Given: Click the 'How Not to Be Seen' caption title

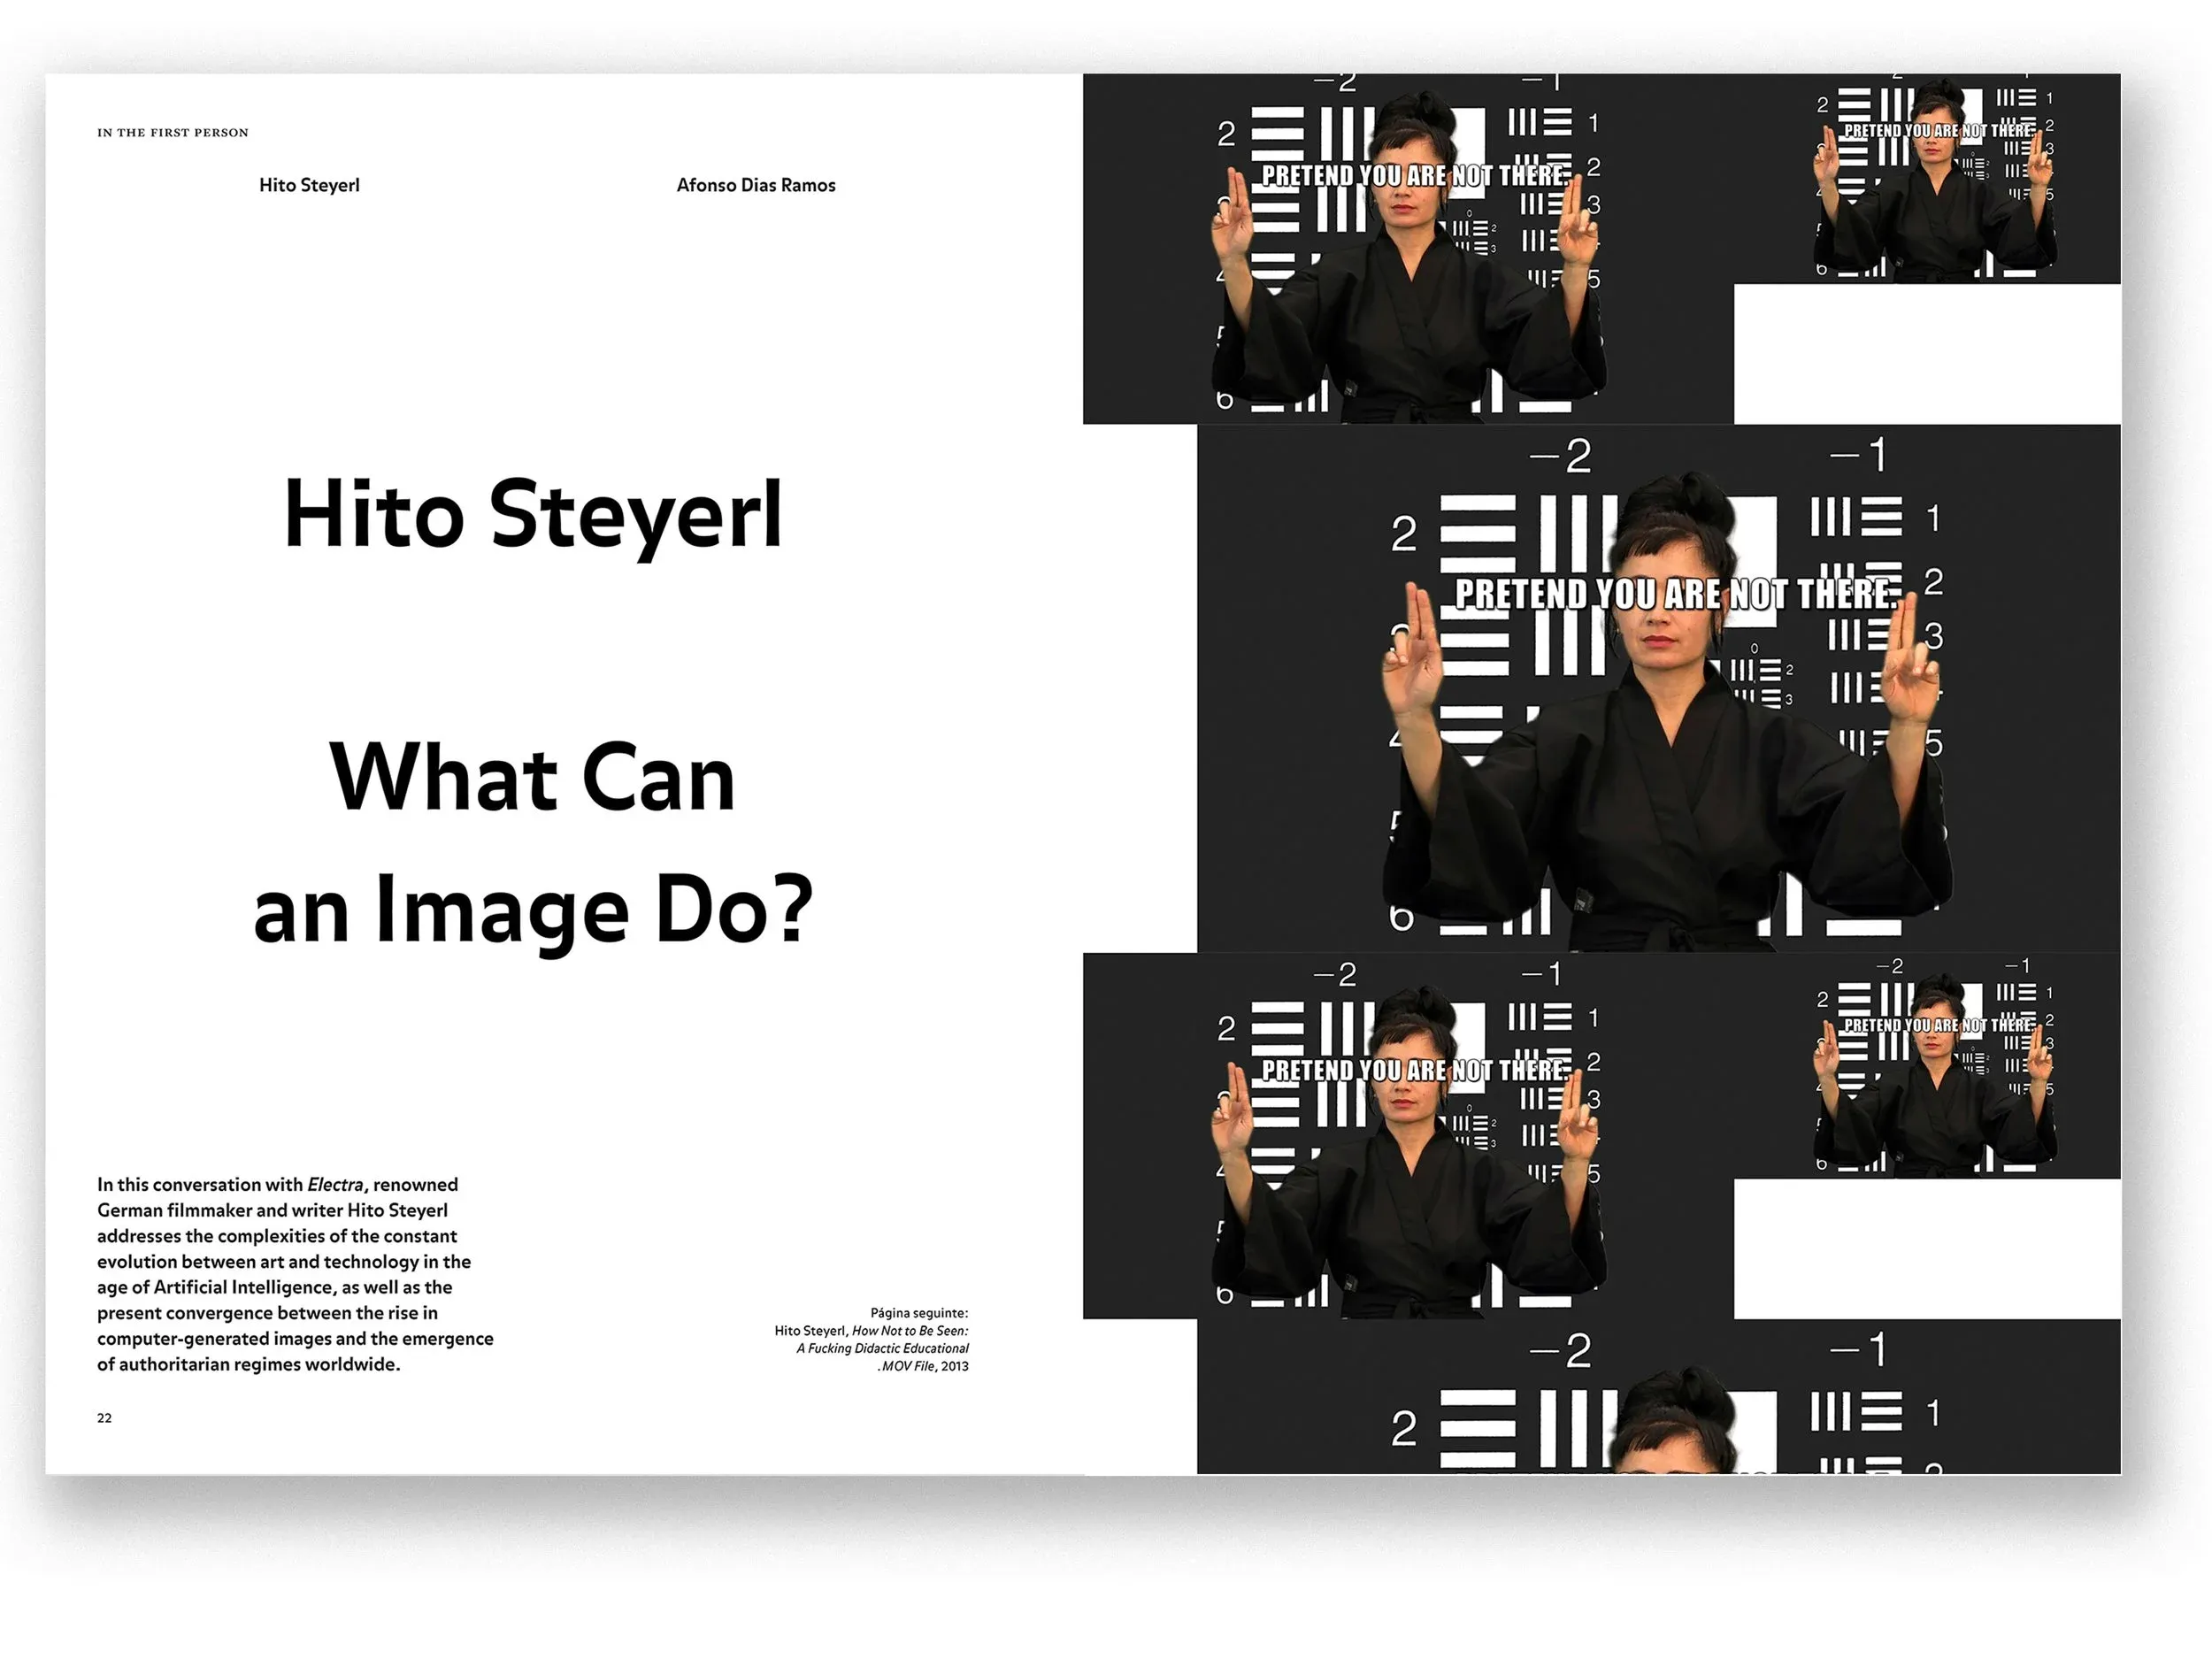Looking at the screenshot, I should (x=909, y=1331).
